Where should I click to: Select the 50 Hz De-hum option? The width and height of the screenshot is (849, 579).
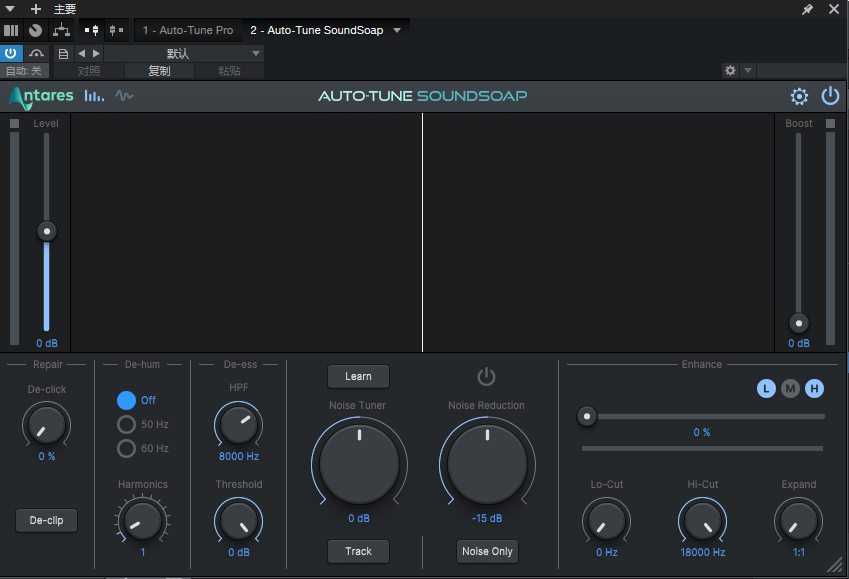[126, 424]
